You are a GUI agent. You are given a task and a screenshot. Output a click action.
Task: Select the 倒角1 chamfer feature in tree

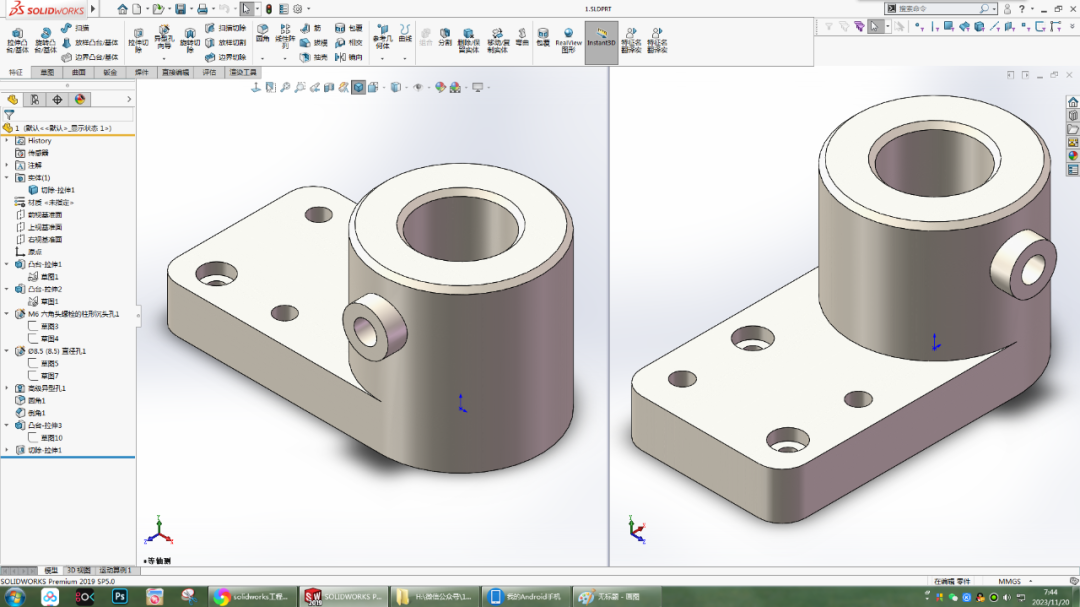(x=37, y=413)
